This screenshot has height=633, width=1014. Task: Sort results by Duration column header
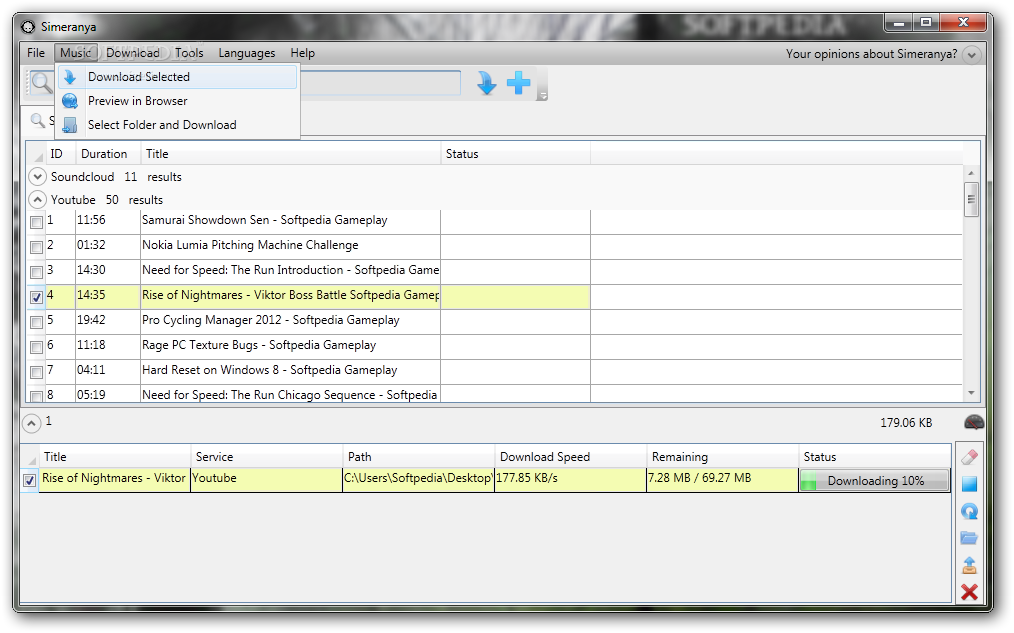point(107,154)
